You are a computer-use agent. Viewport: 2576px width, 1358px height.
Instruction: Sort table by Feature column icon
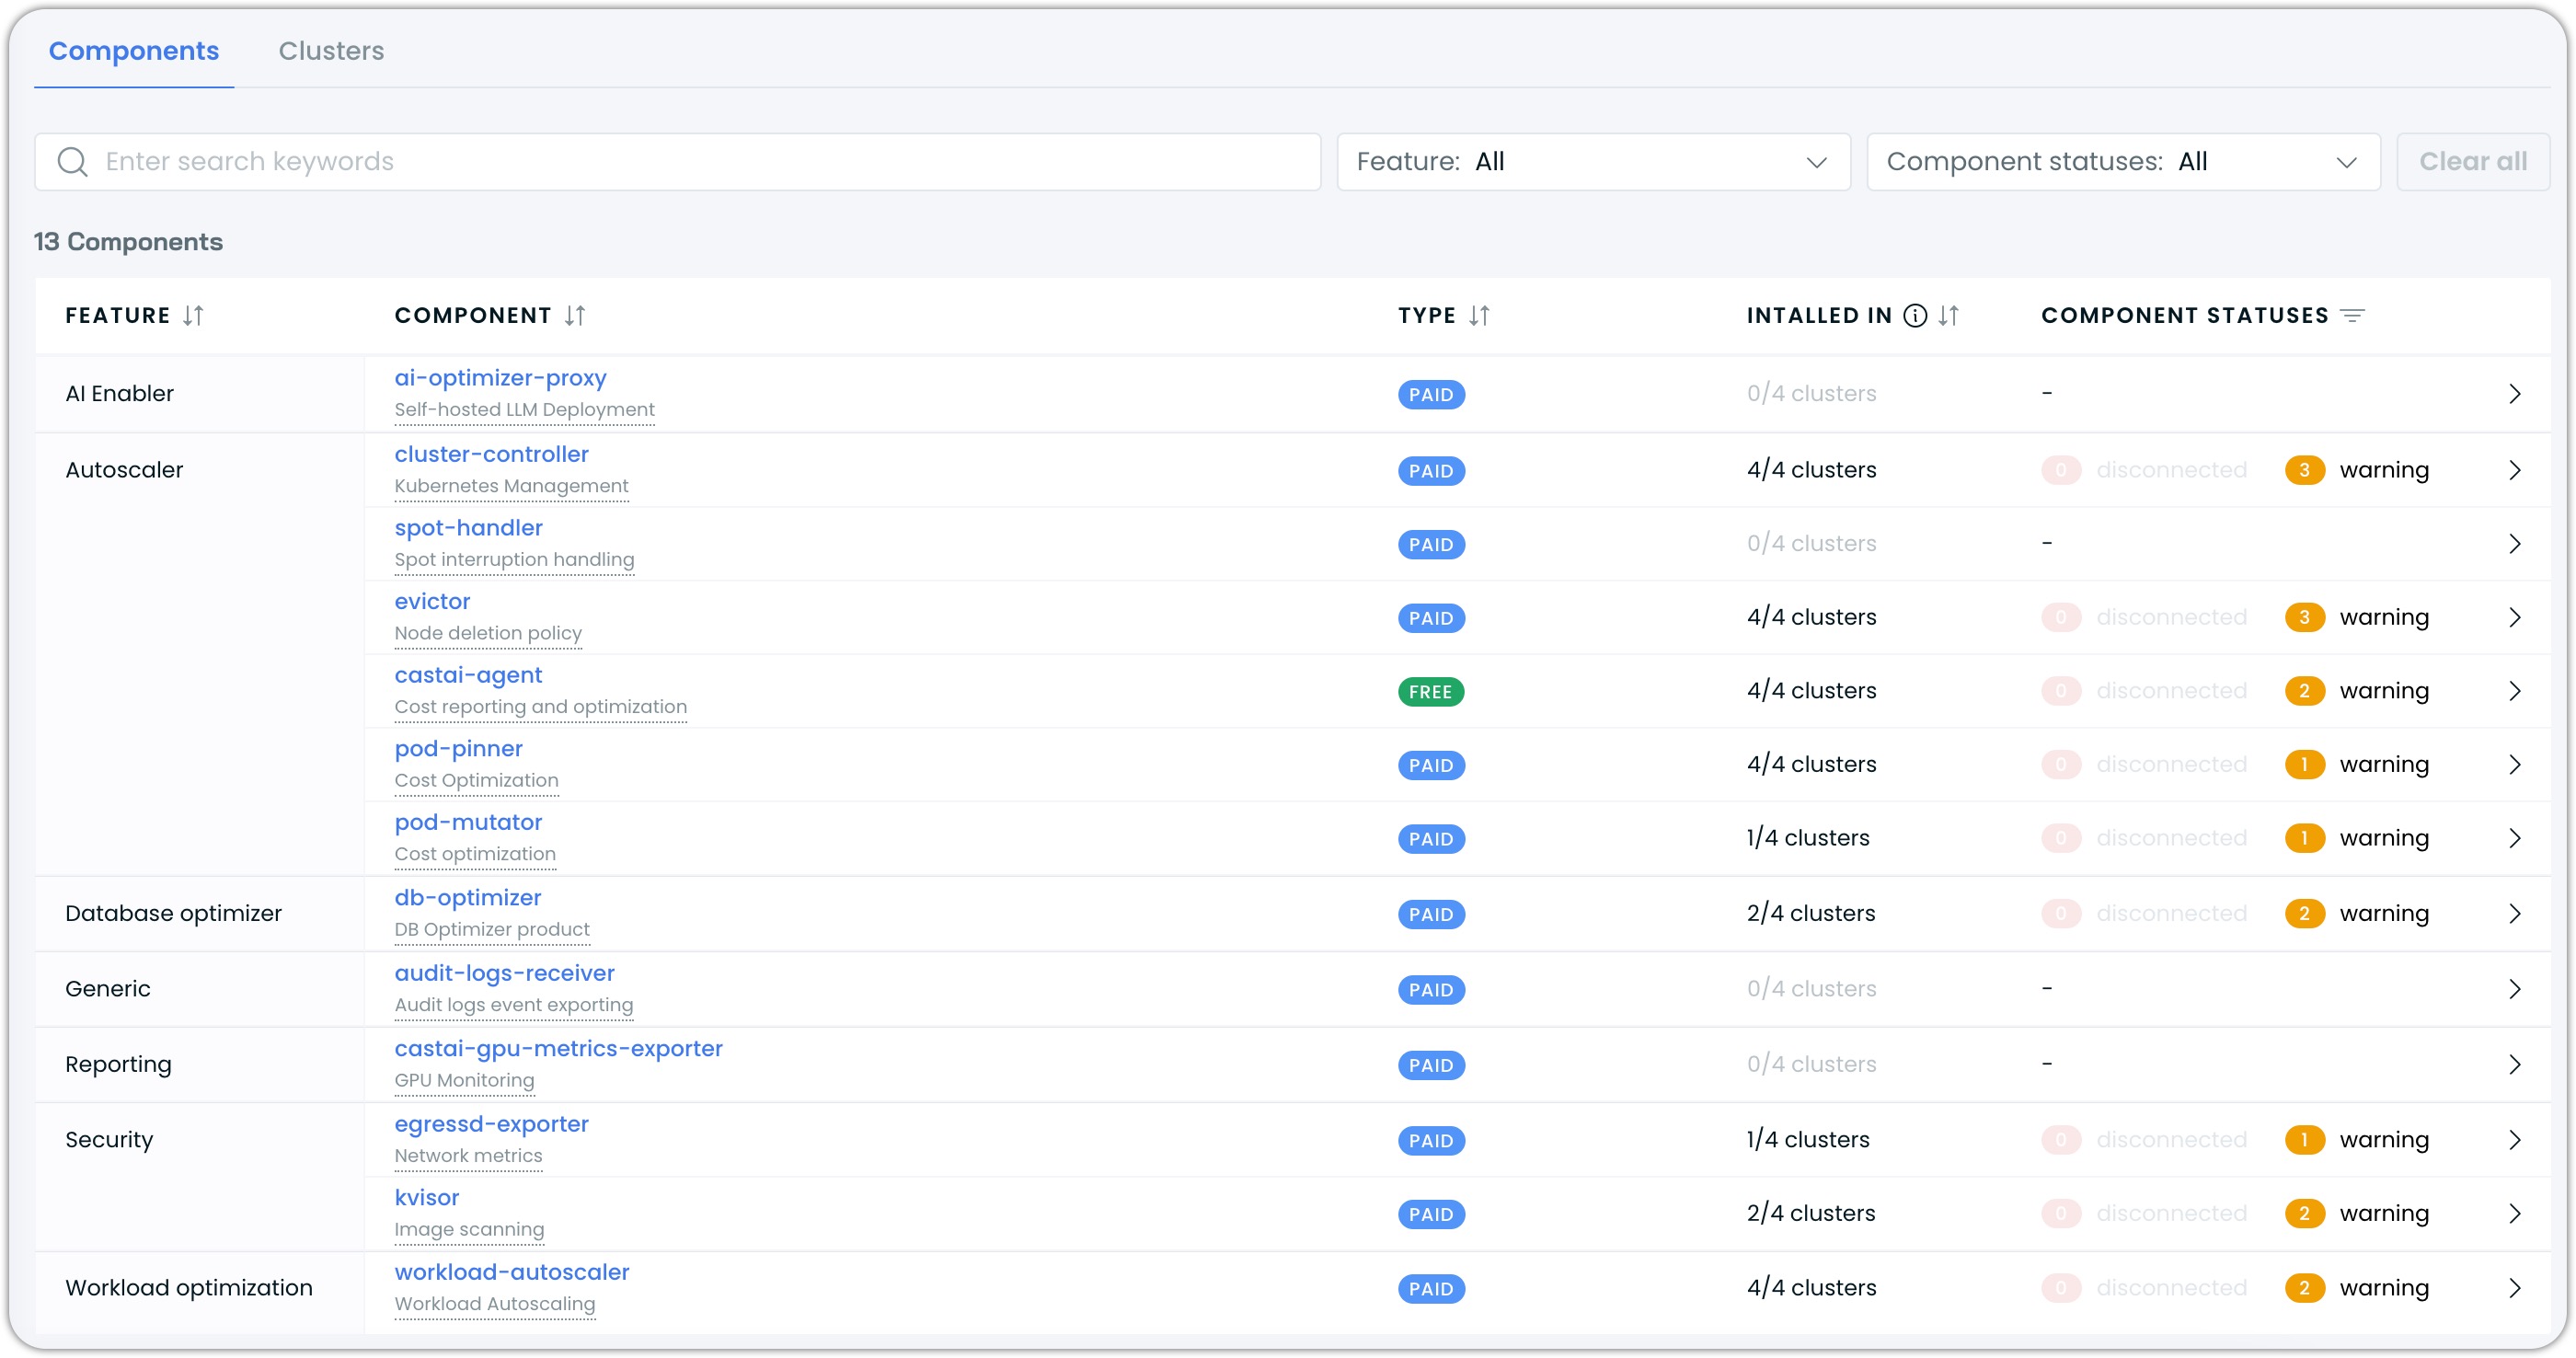(193, 316)
